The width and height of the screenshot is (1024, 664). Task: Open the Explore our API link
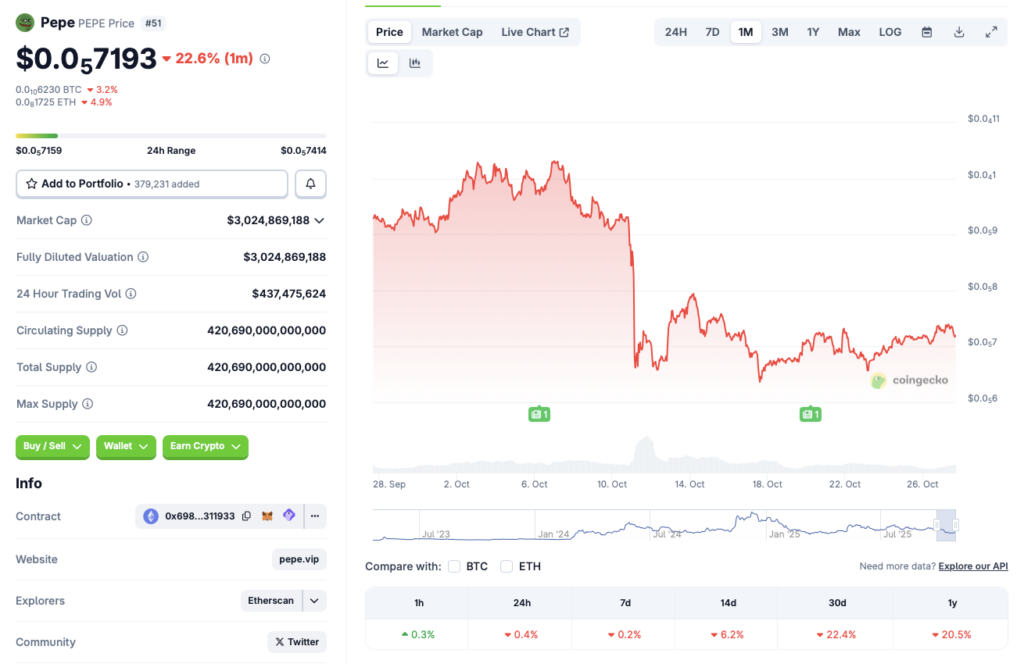click(x=972, y=566)
